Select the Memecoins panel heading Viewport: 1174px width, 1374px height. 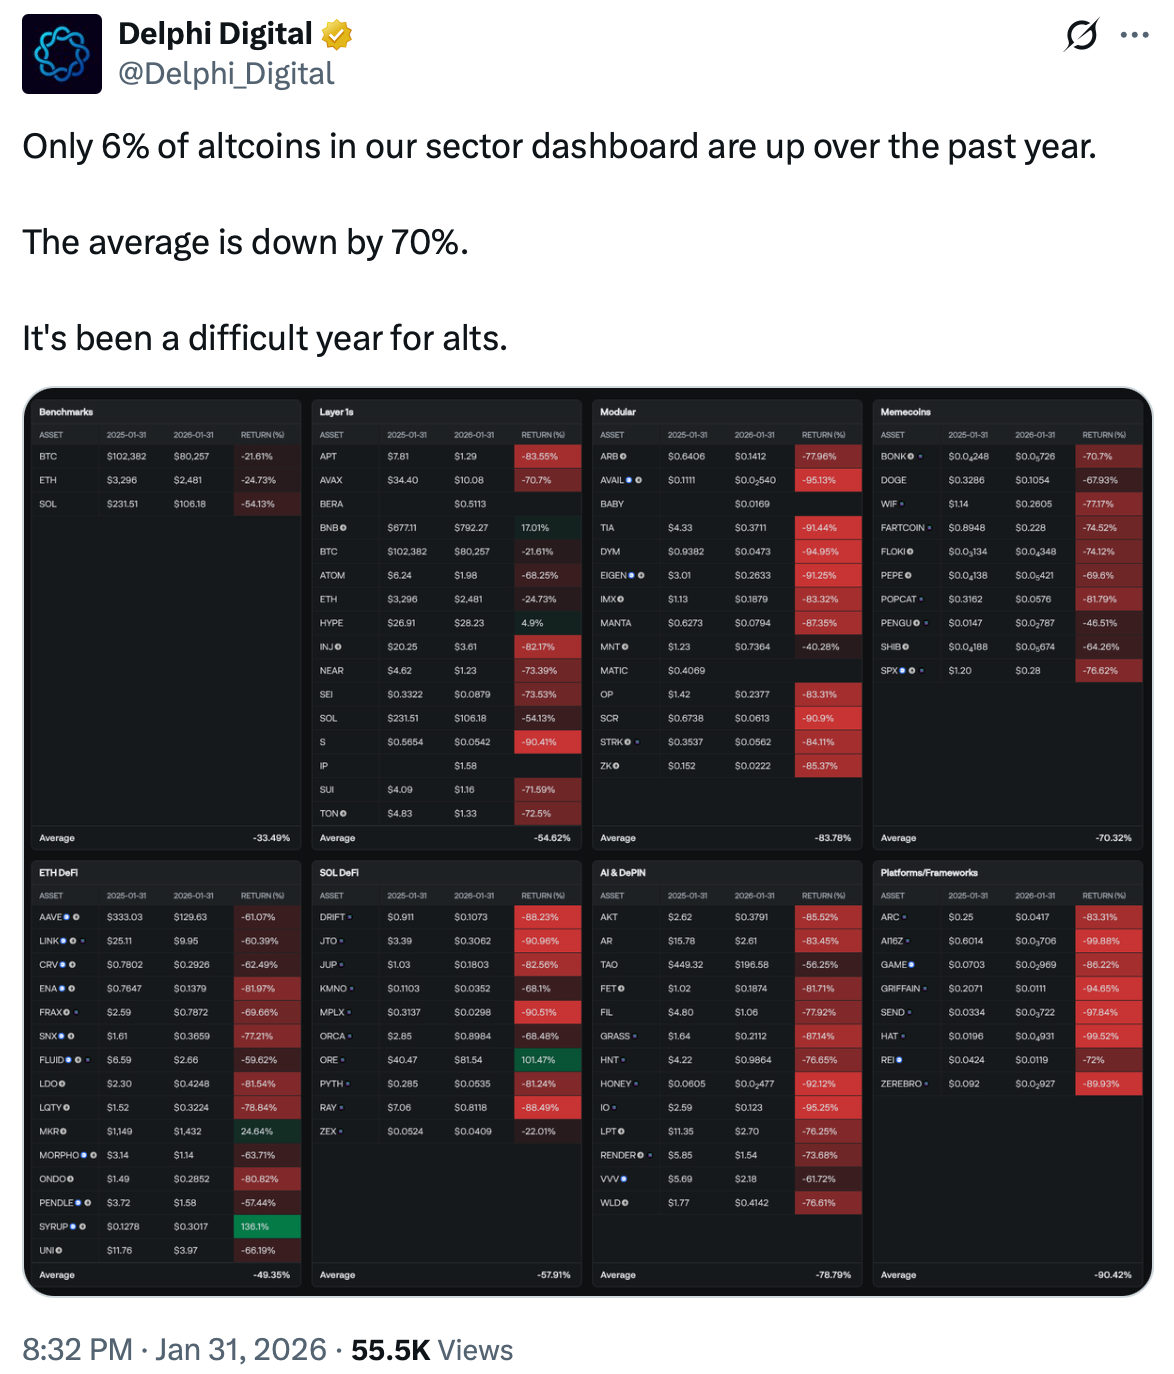(905, 412)
